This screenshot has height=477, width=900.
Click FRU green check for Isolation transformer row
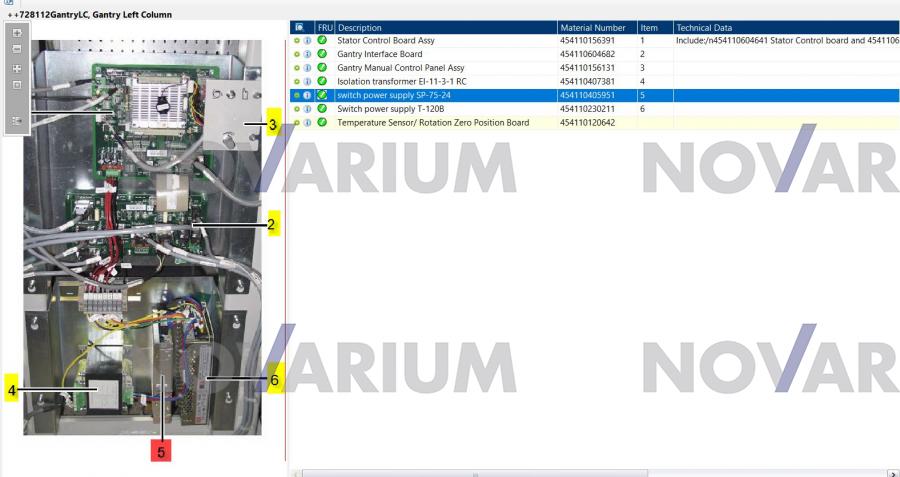coord(322,81)
